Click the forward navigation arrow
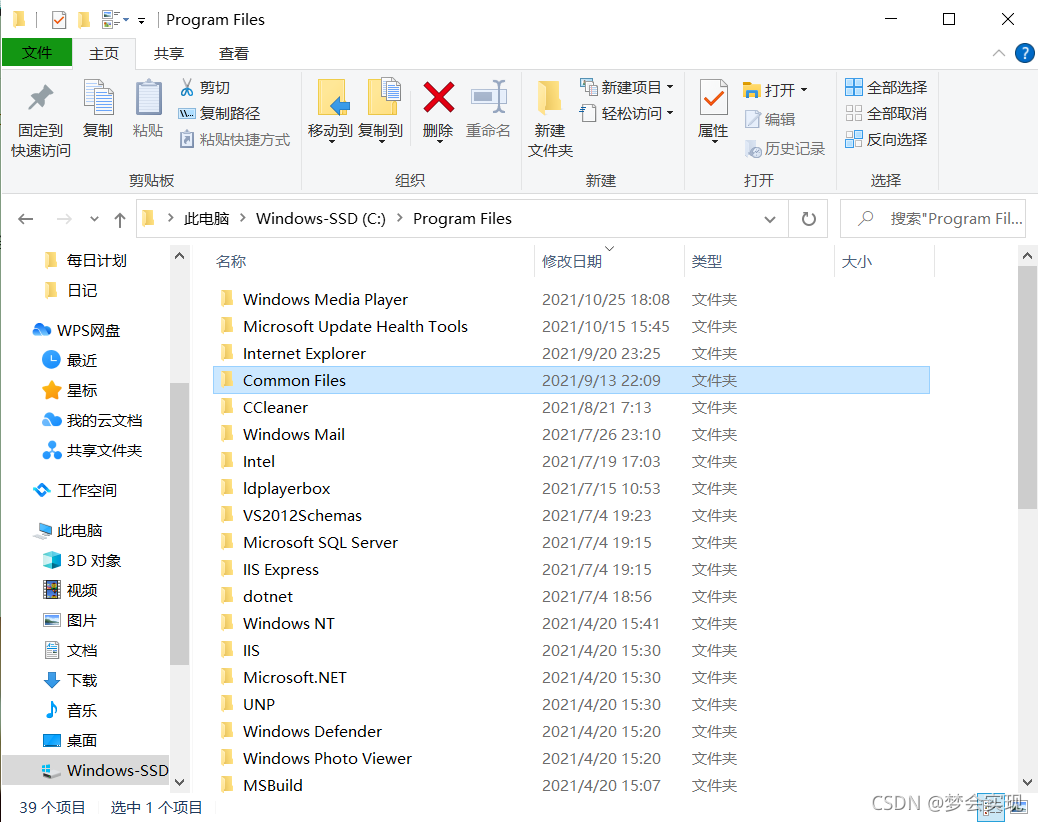The image size is (1039, 822). pos(64,219)
